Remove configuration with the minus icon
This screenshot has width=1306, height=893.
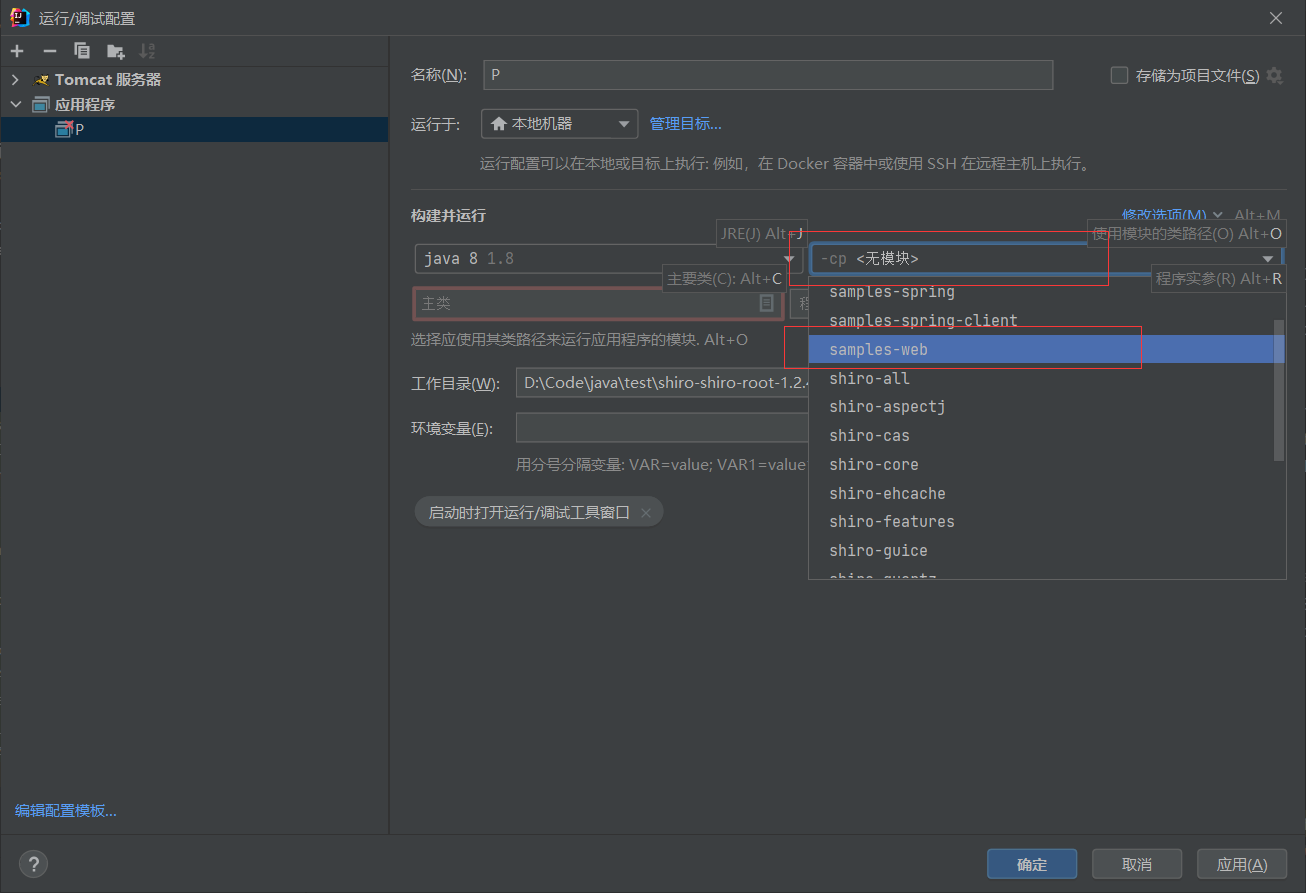[50, 51]
